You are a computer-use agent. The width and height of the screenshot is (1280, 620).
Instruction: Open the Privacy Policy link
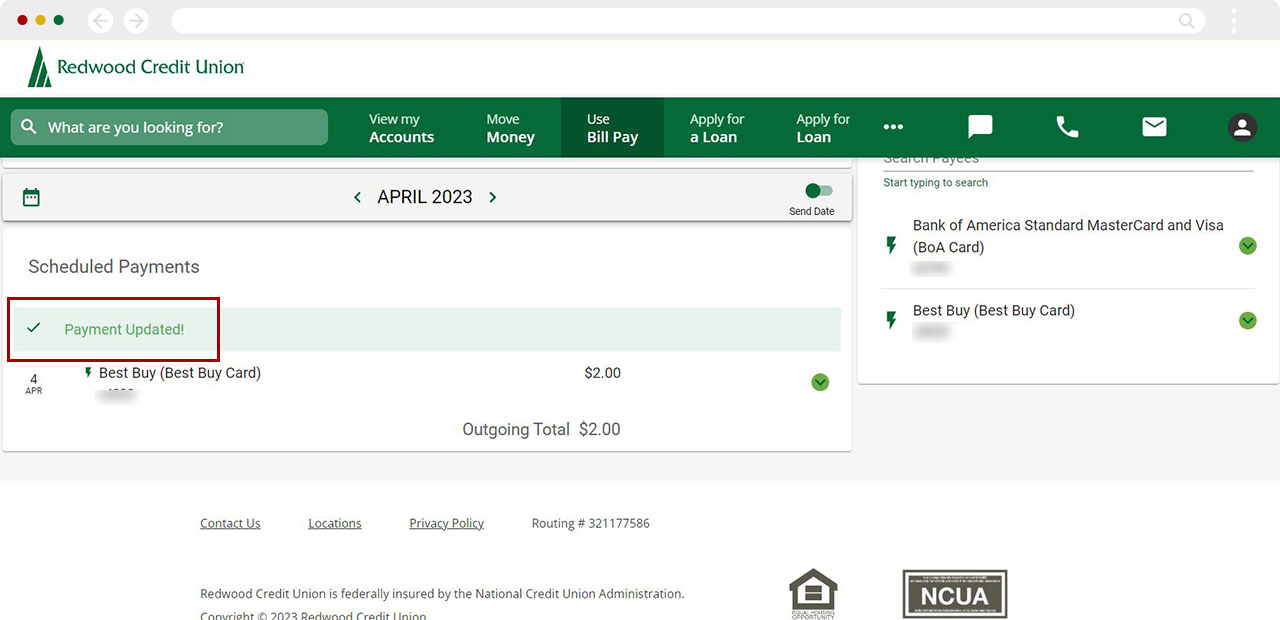pos(446,523)
